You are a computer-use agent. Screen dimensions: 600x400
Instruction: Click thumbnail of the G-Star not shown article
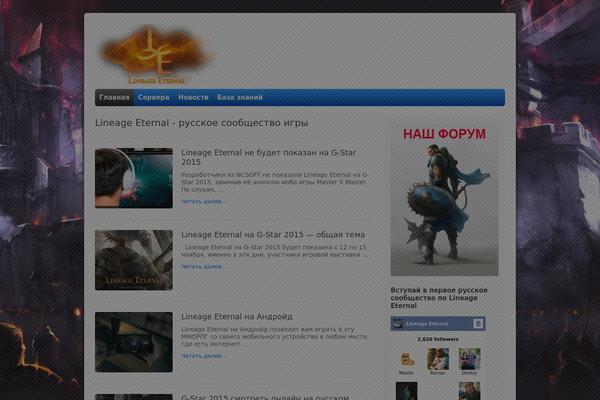[x=134, y=178]
